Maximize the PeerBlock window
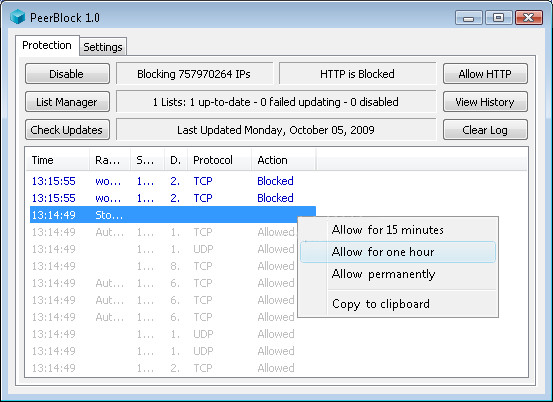Image resolution: width=553 pixels, height=402 pixels. (498, 18)
